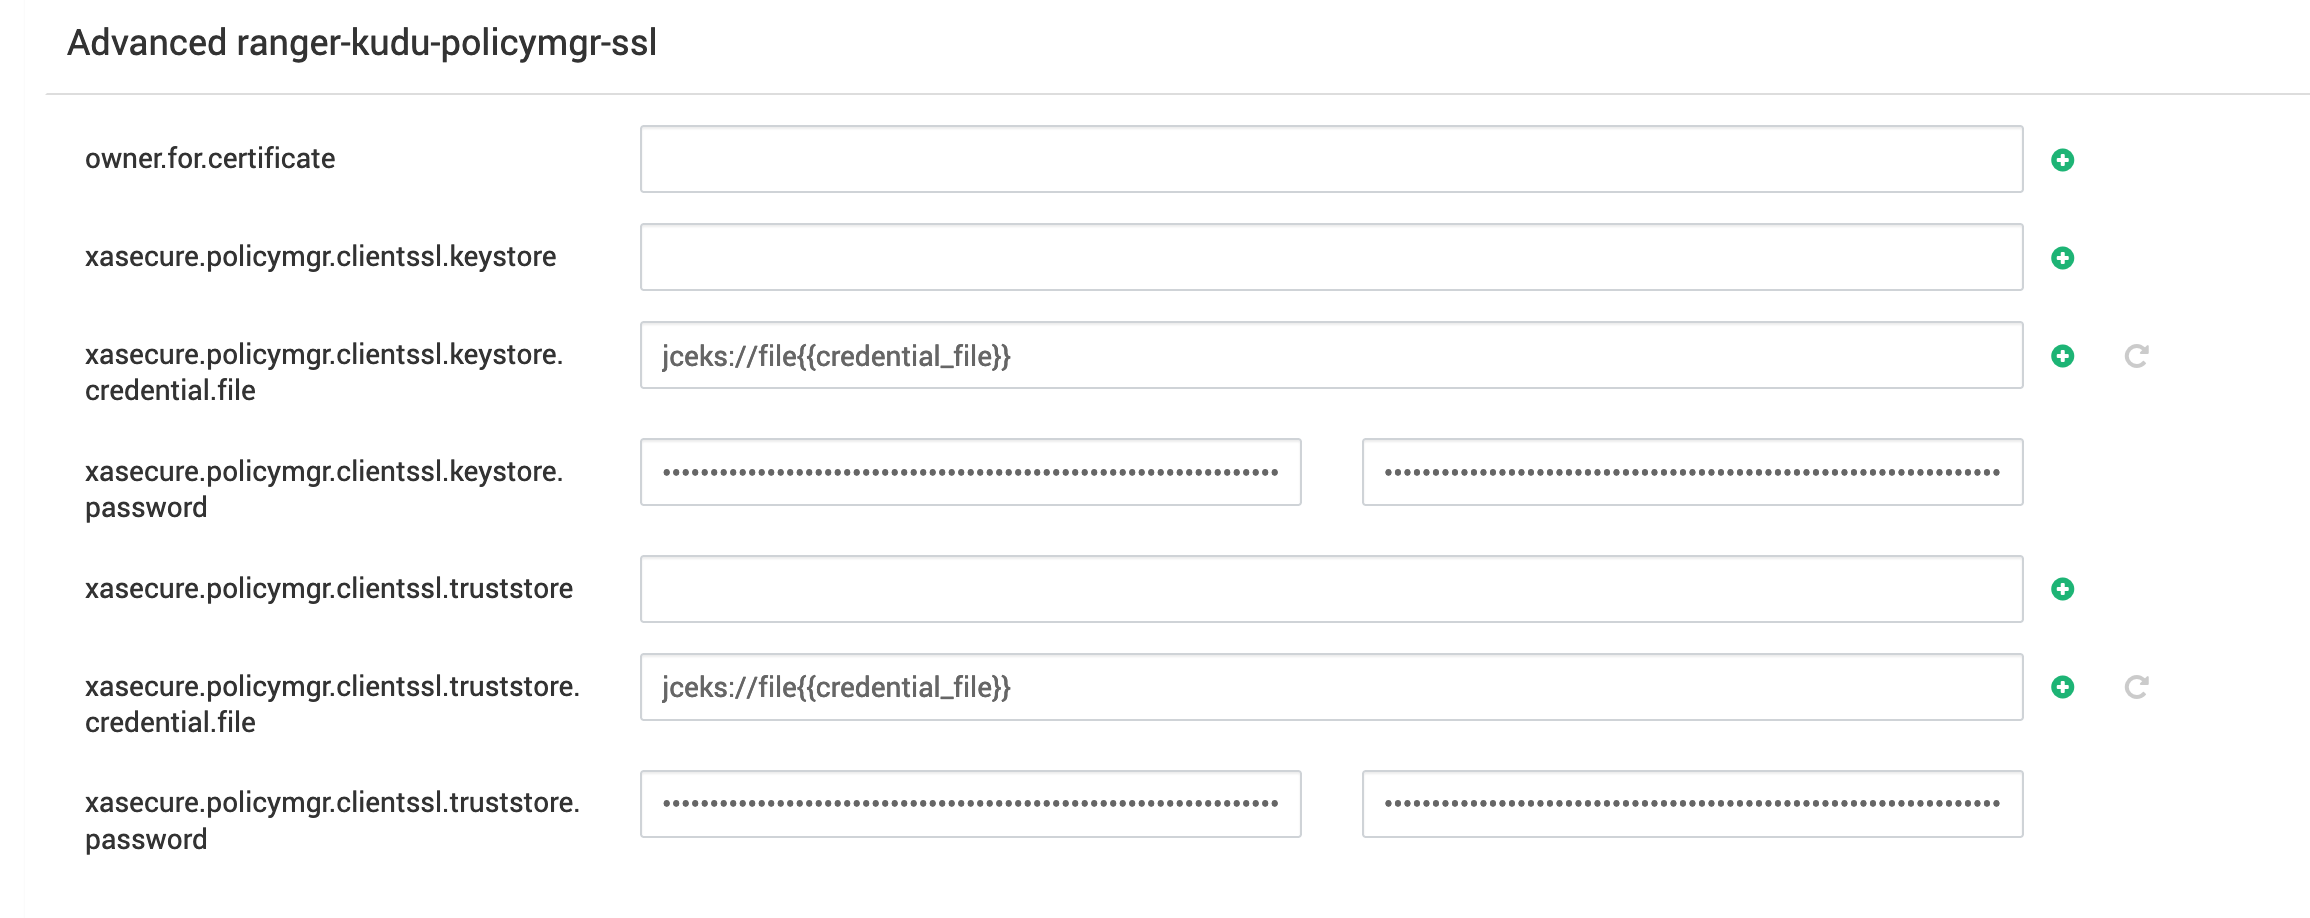Click green plus icon beside owner.for.certificate
Screen dimensions: 2310x918
2062,160
